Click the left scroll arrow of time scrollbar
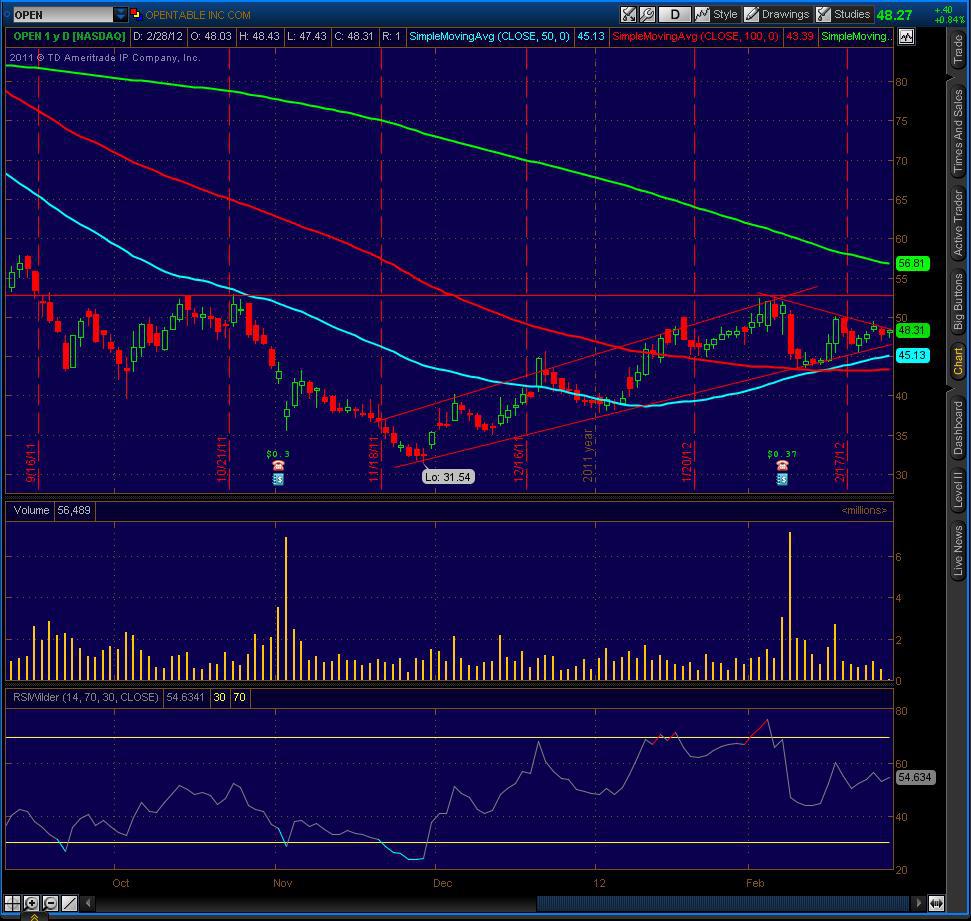 (88, 903)
